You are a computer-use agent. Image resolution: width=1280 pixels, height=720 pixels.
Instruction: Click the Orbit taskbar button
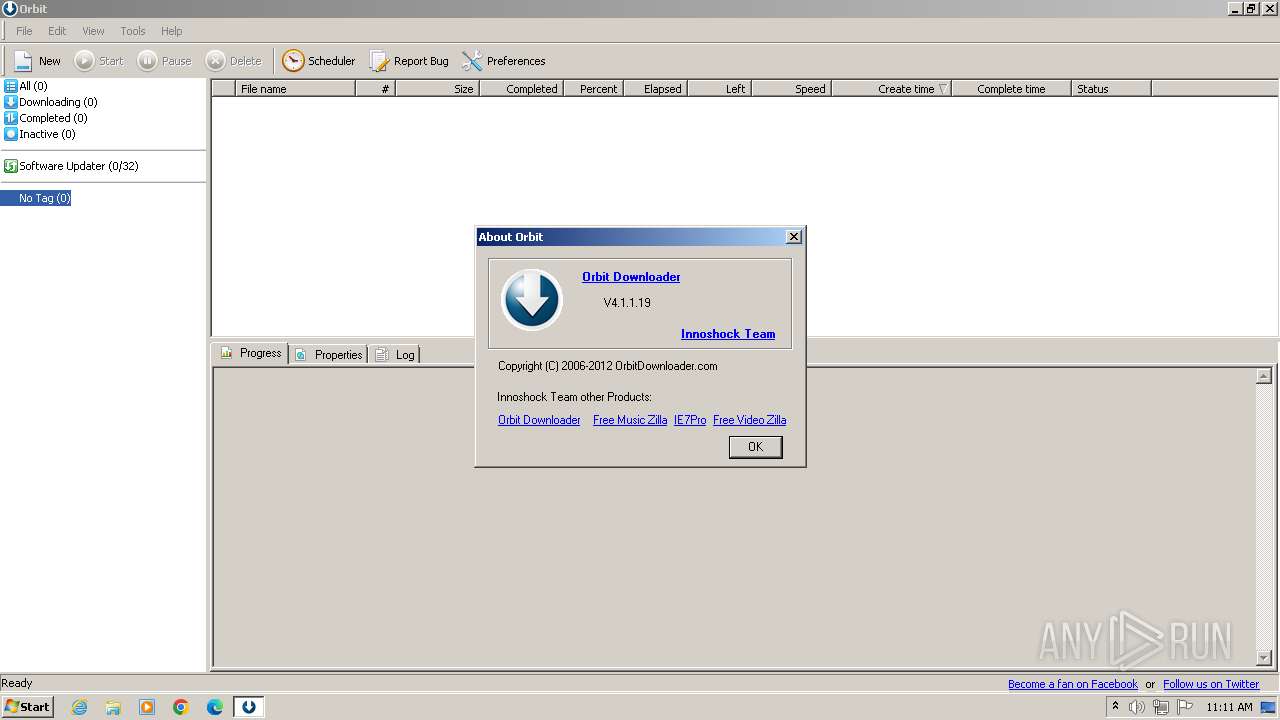(249, 707)
